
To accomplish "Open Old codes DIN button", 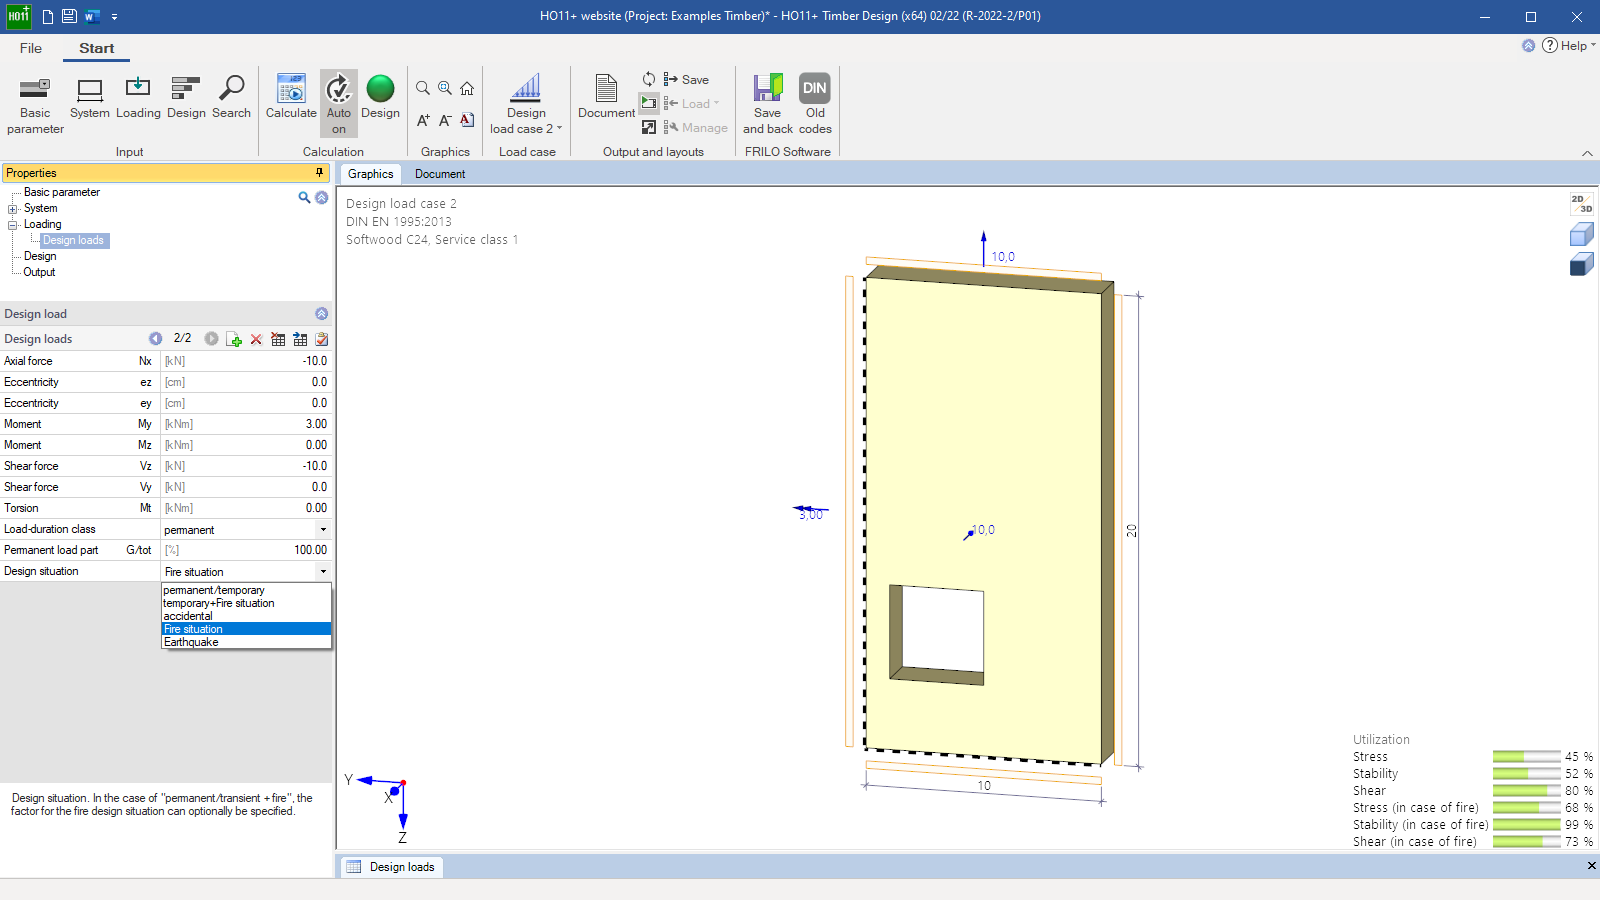I will click(x=815, y=104).
